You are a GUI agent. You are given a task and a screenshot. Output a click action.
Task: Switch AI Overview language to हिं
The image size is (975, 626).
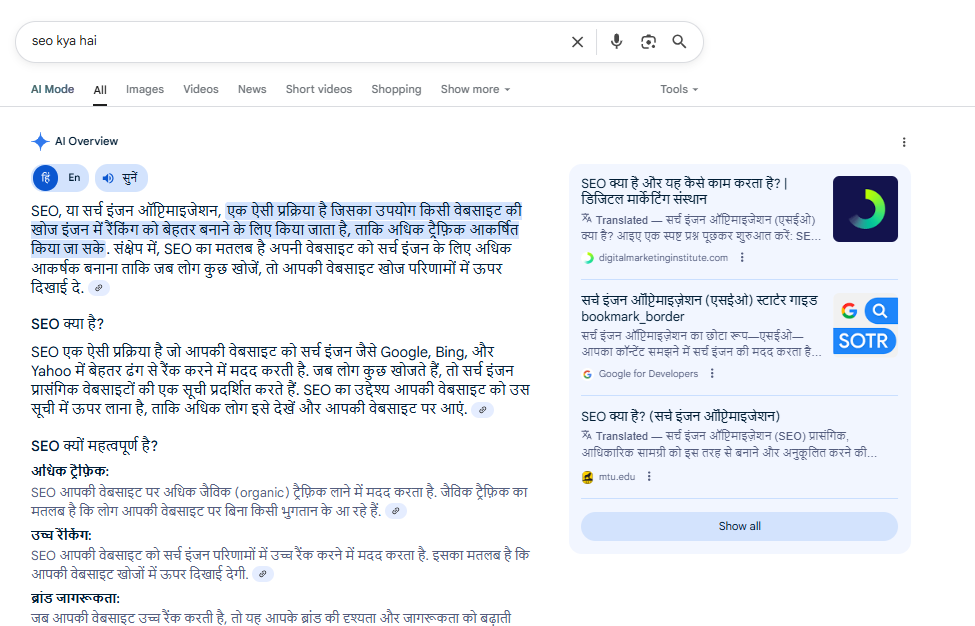tap(45, 178)
